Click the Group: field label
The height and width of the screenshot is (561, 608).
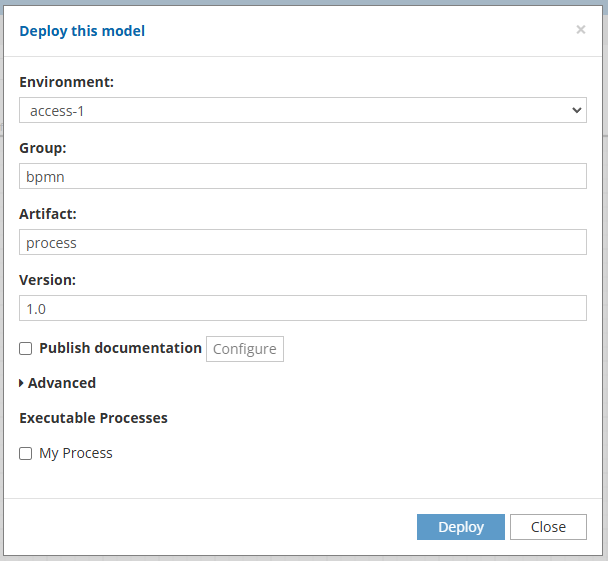coord(43,148)
